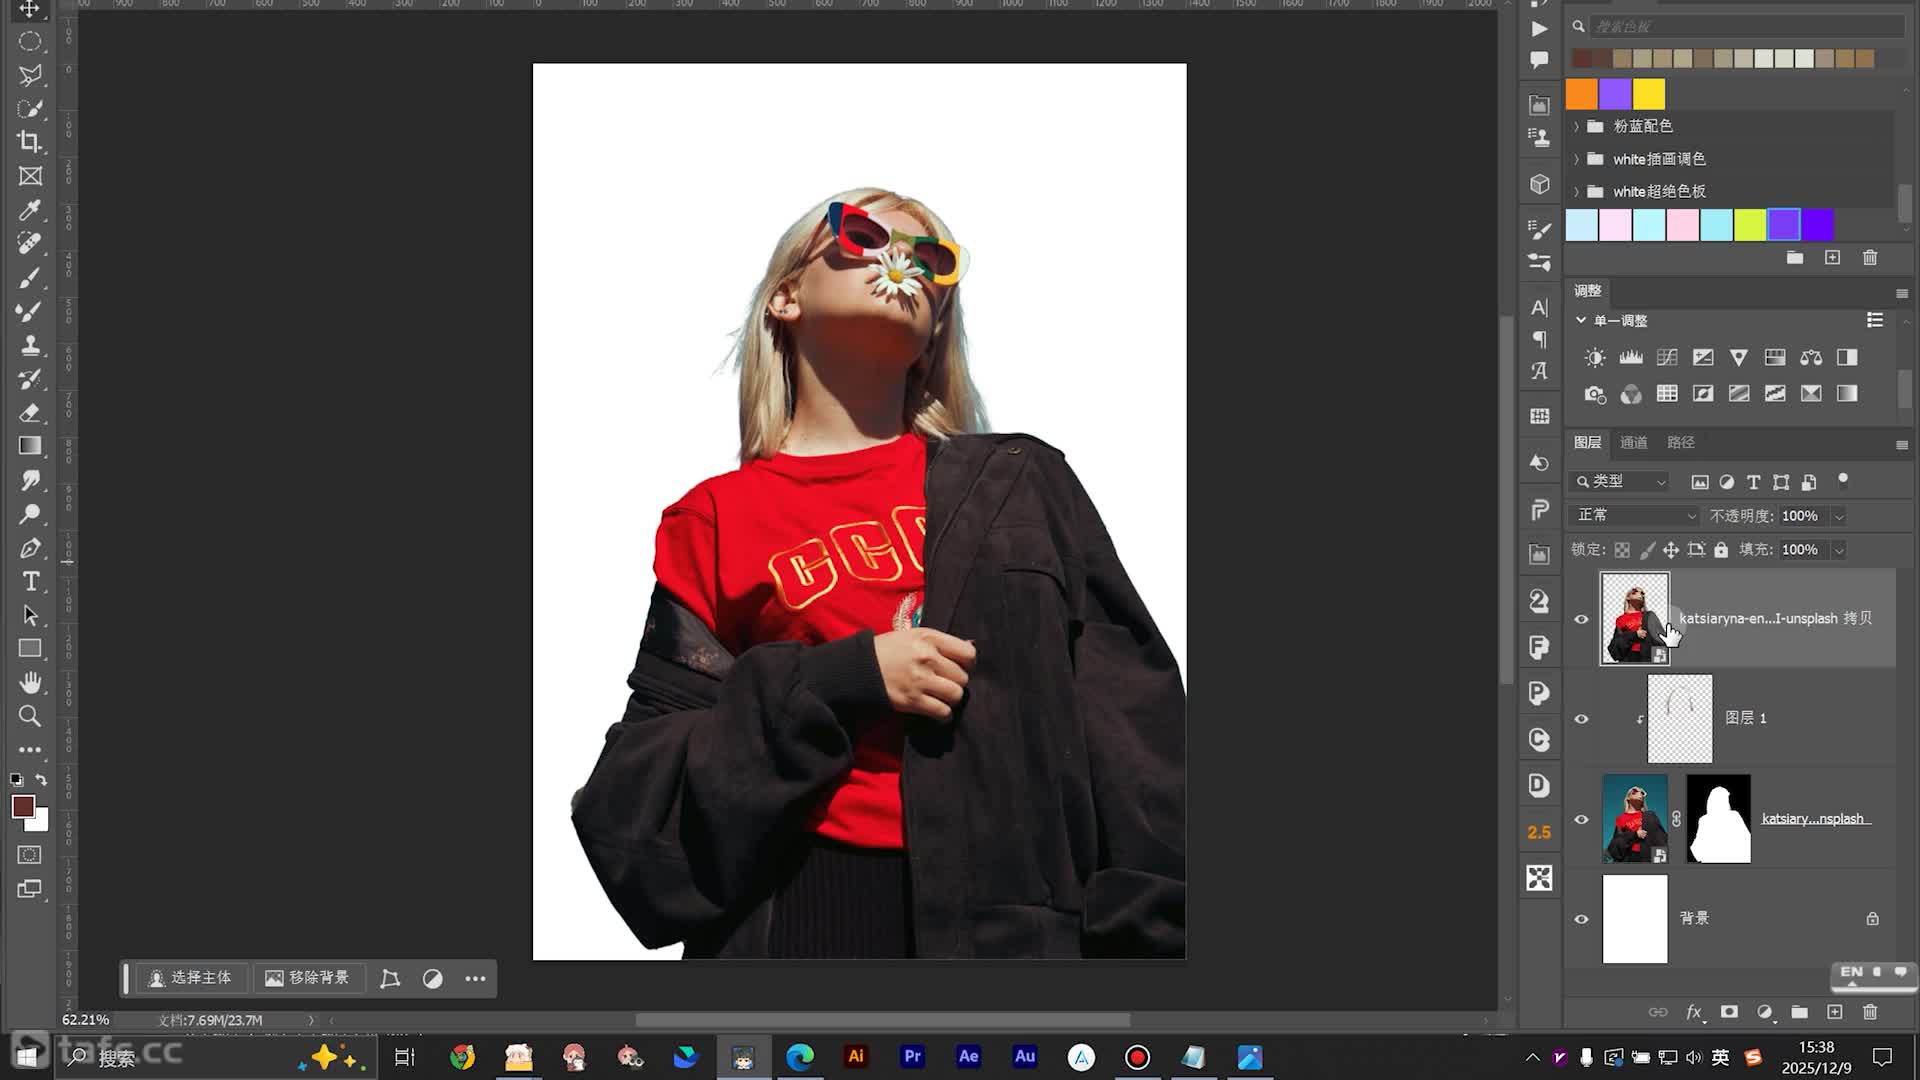This screenshot has width=1920, height=1080.
Task: Open the 调整 panel tab
Action: 1588,291
